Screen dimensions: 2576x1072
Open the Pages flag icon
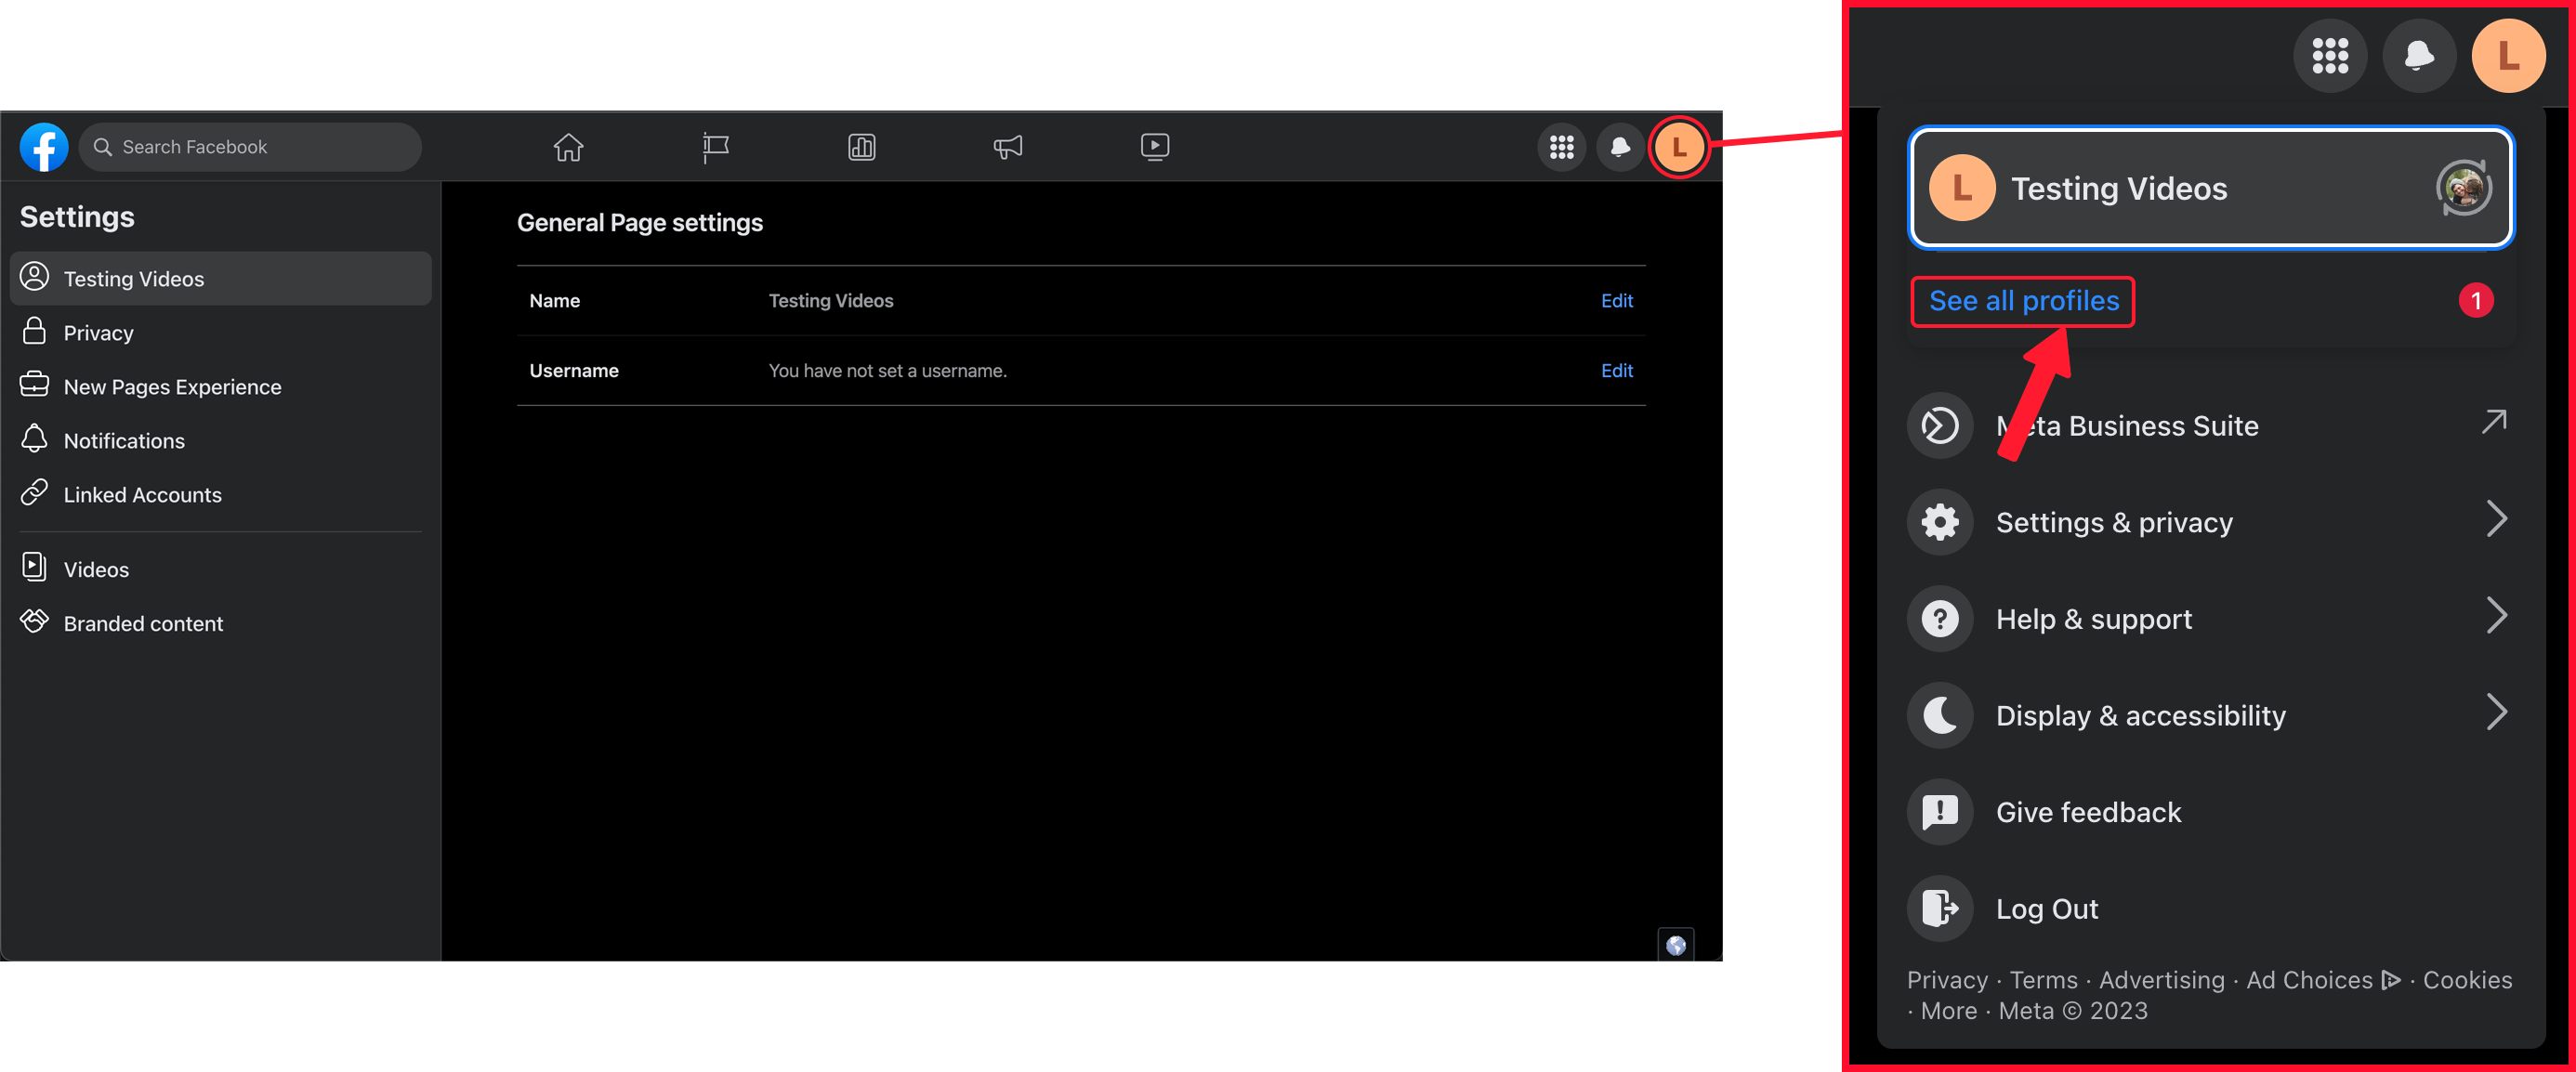tap(715, 147)
